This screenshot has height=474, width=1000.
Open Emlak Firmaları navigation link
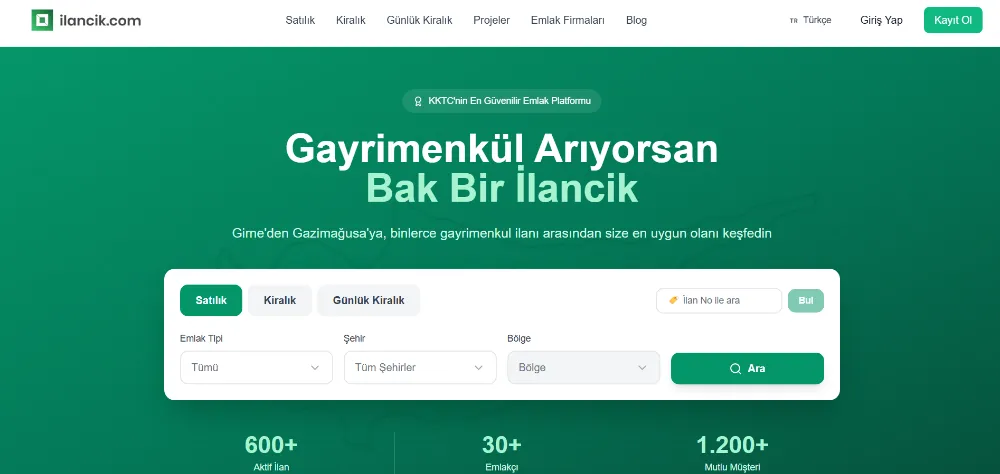coord(568,20)
